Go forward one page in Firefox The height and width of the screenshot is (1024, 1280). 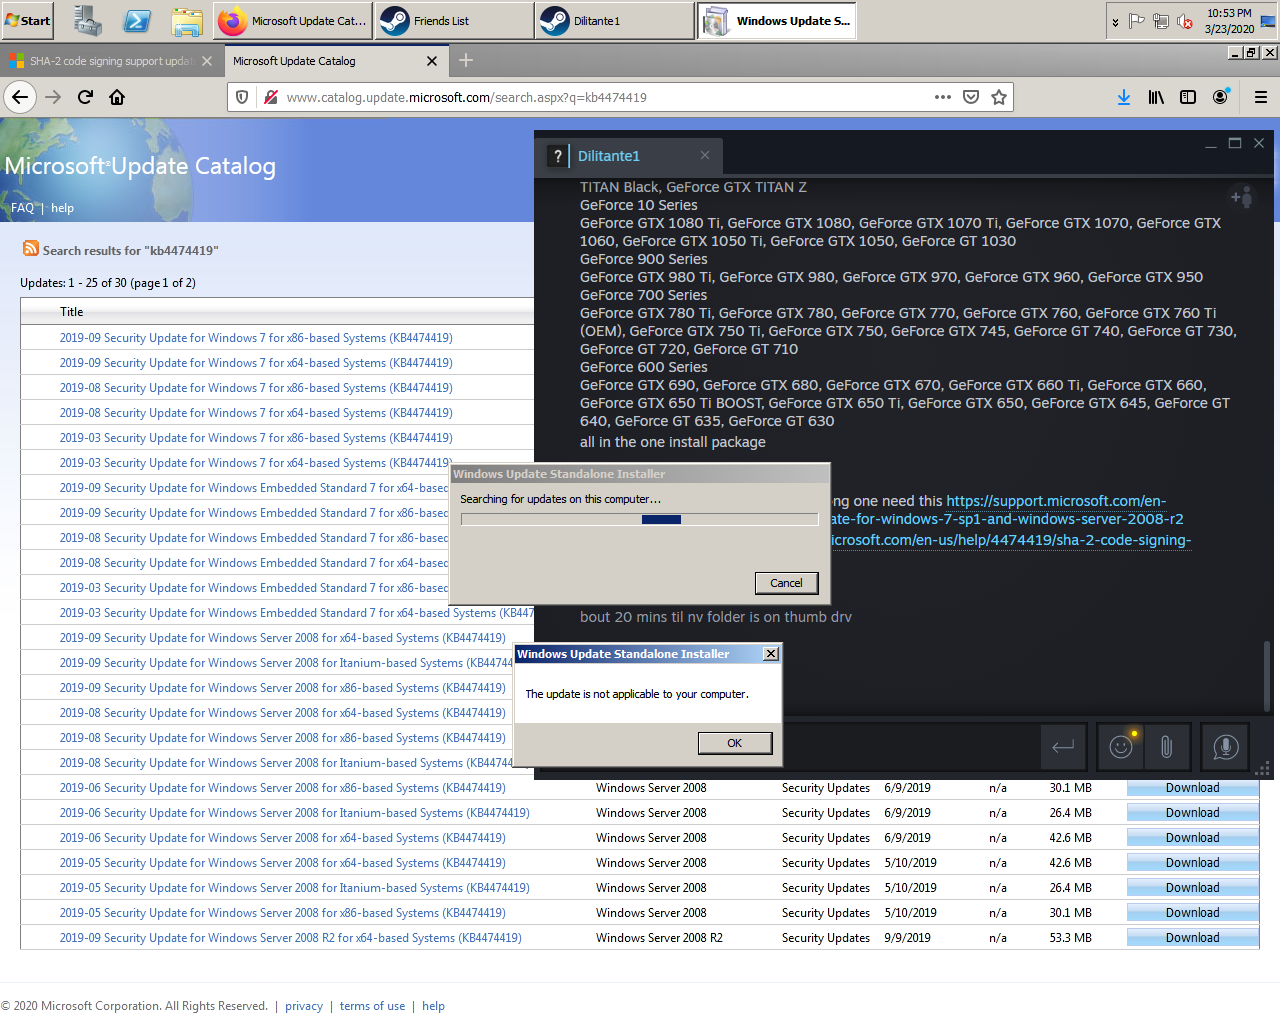tap(53, 97)
